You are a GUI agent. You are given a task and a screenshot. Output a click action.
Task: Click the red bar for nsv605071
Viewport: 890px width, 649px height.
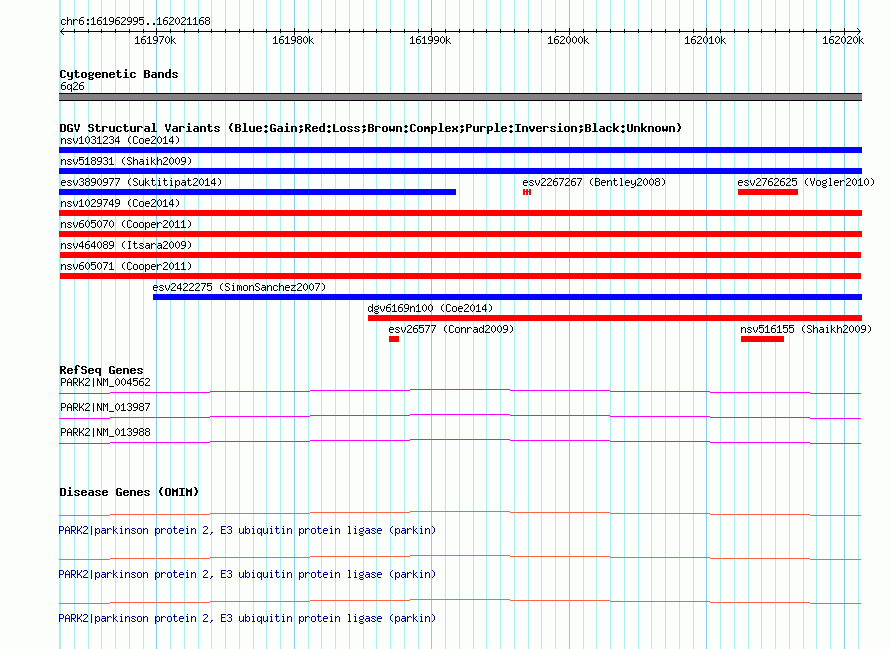pyautogui.click(x=460, y=276)
